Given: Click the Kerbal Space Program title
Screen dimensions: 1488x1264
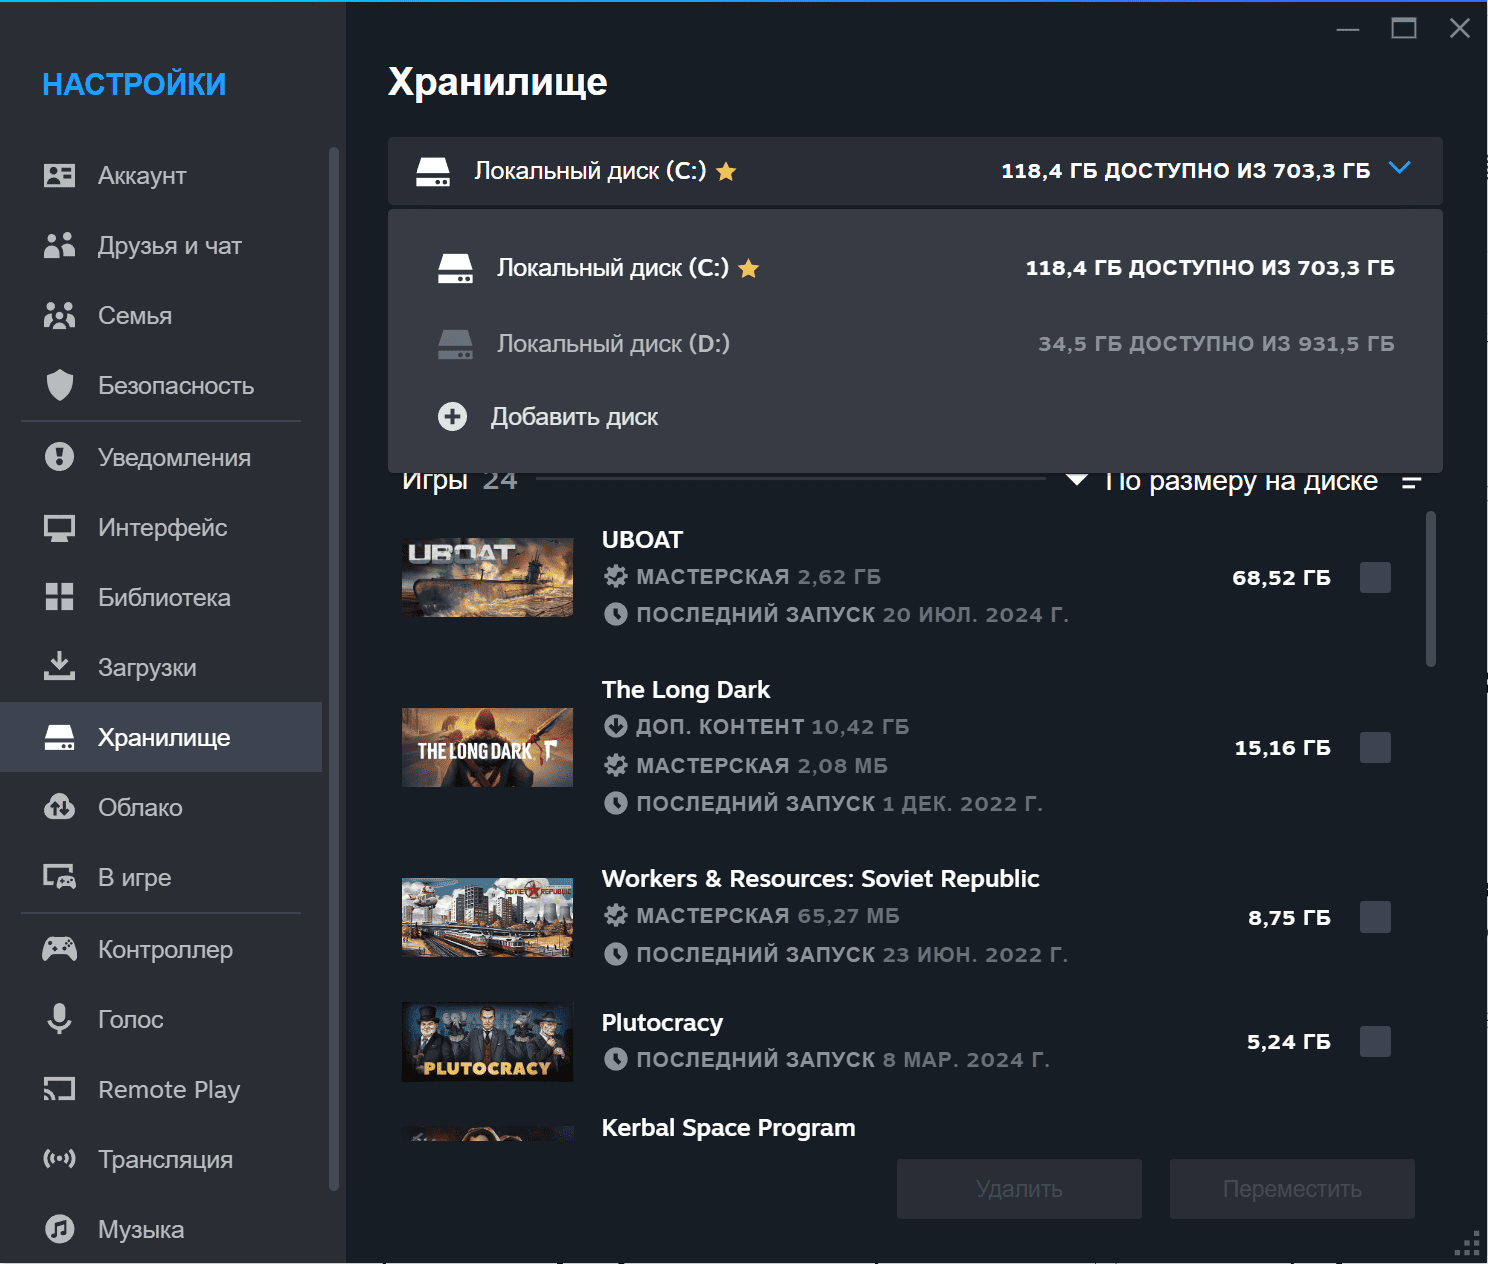Looking at the screenshot, I should coord(728,1128).
